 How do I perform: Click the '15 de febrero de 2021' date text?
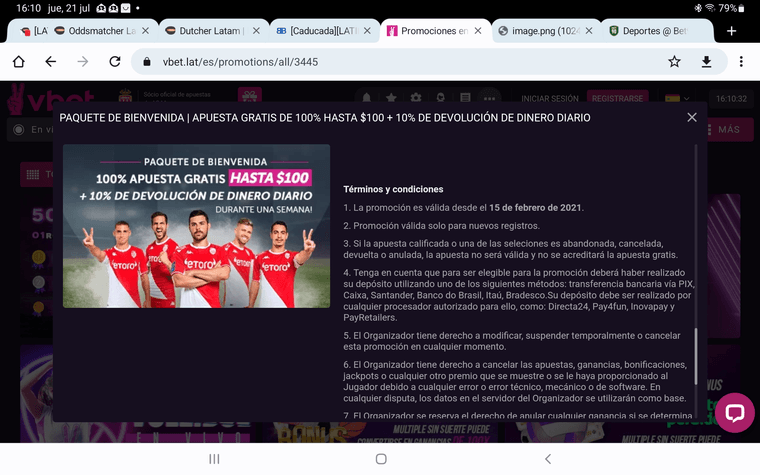(535, 207)
